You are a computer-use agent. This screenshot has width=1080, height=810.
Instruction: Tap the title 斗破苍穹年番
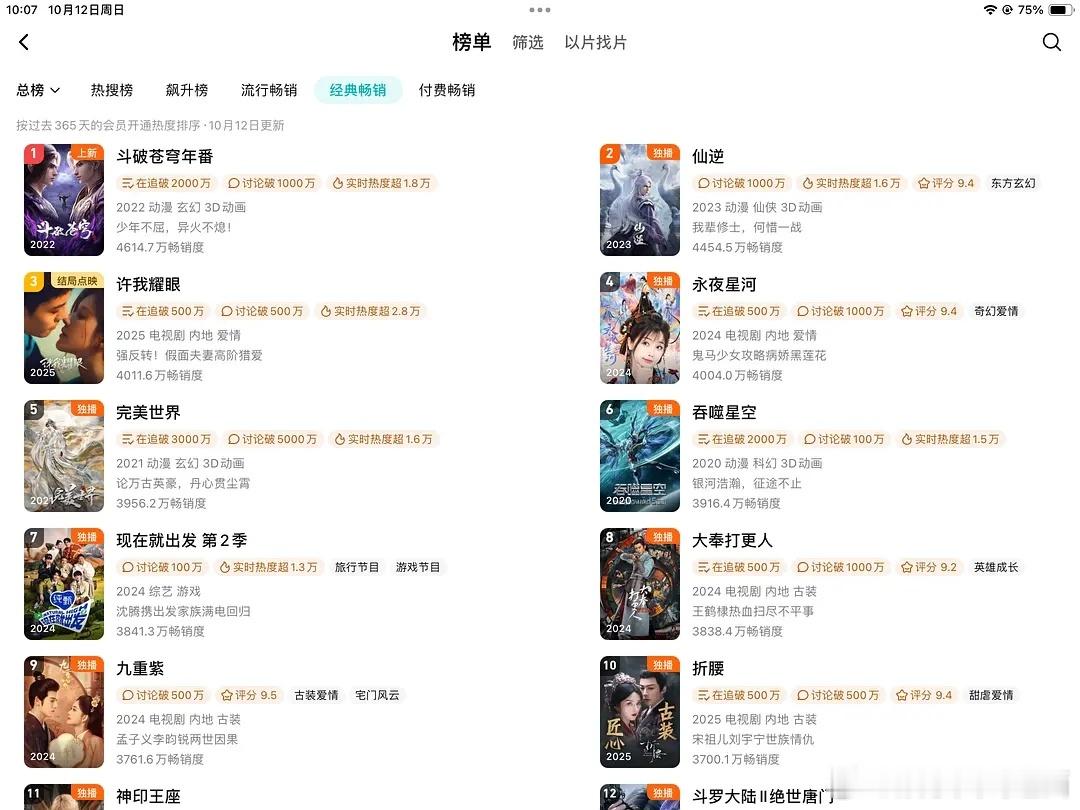(x=165, y=156)
